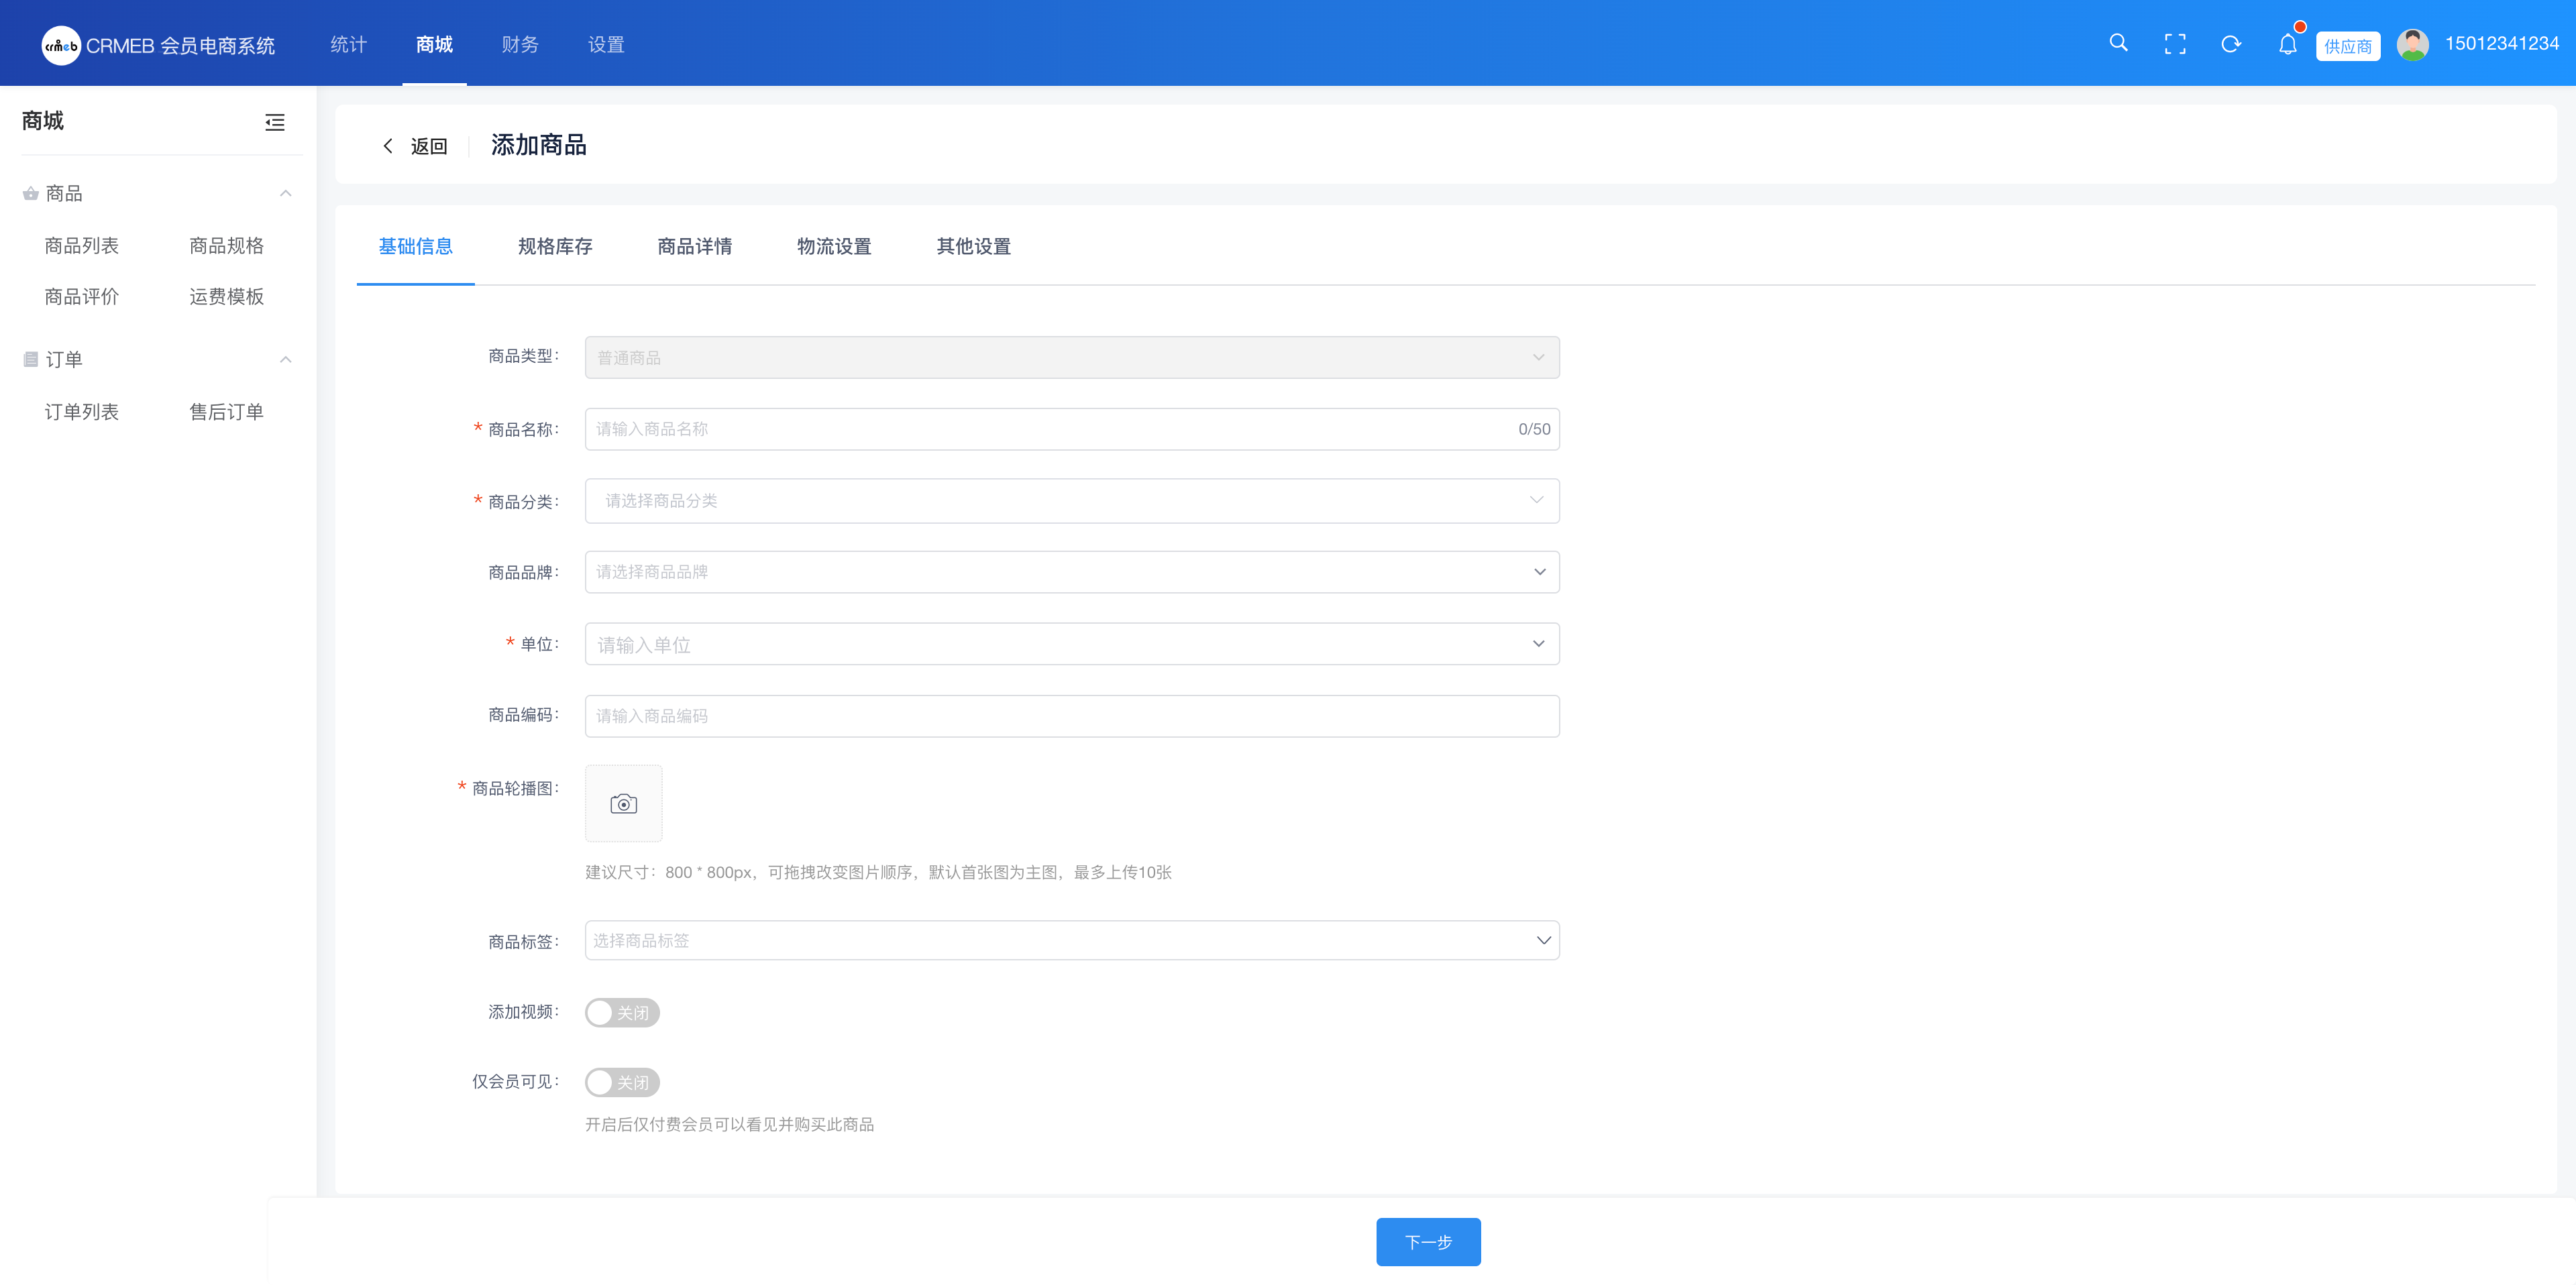Enable the 添加视频 switch
The width and height of the screenshot is (2576, 1285).
pyautogui.click(x=621, y=1012)
